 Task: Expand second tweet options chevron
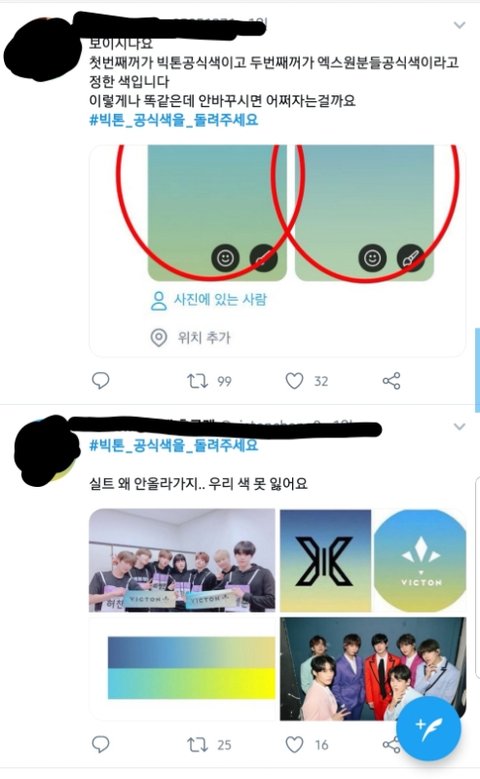460,426
